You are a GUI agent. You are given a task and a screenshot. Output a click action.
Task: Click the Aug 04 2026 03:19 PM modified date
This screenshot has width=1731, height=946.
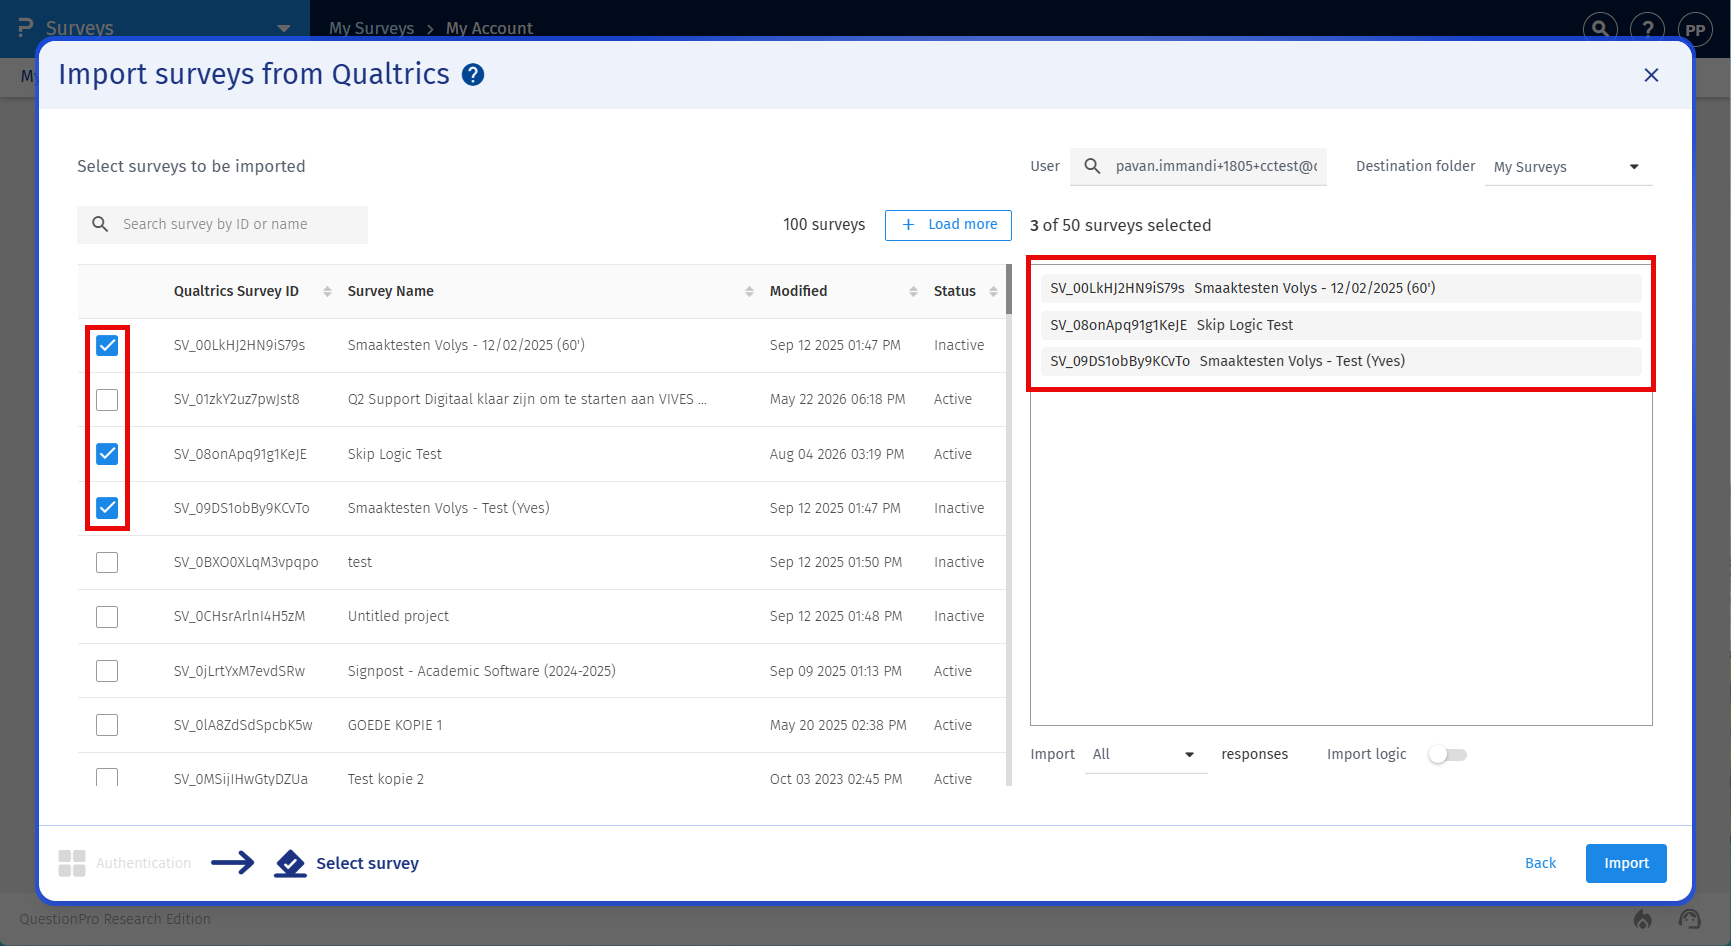click(x=837, y=454)
